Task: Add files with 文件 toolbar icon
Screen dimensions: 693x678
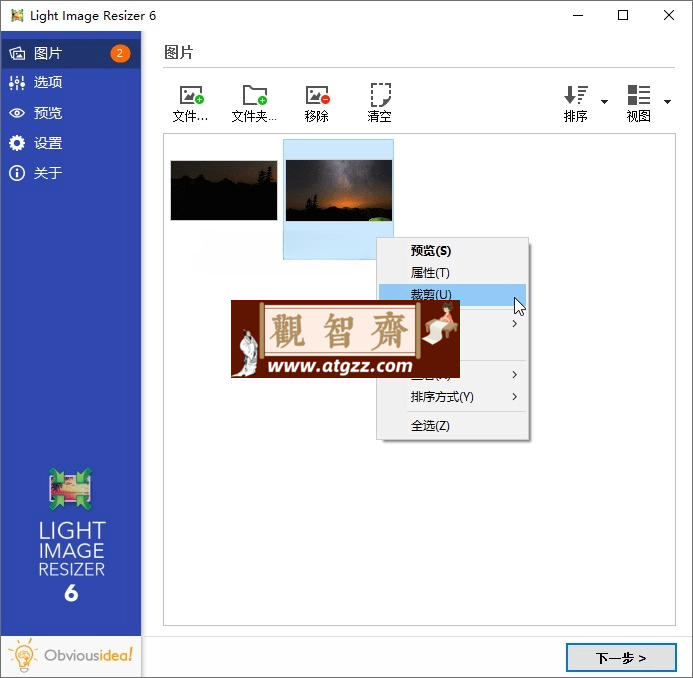Action: (191, 104)
